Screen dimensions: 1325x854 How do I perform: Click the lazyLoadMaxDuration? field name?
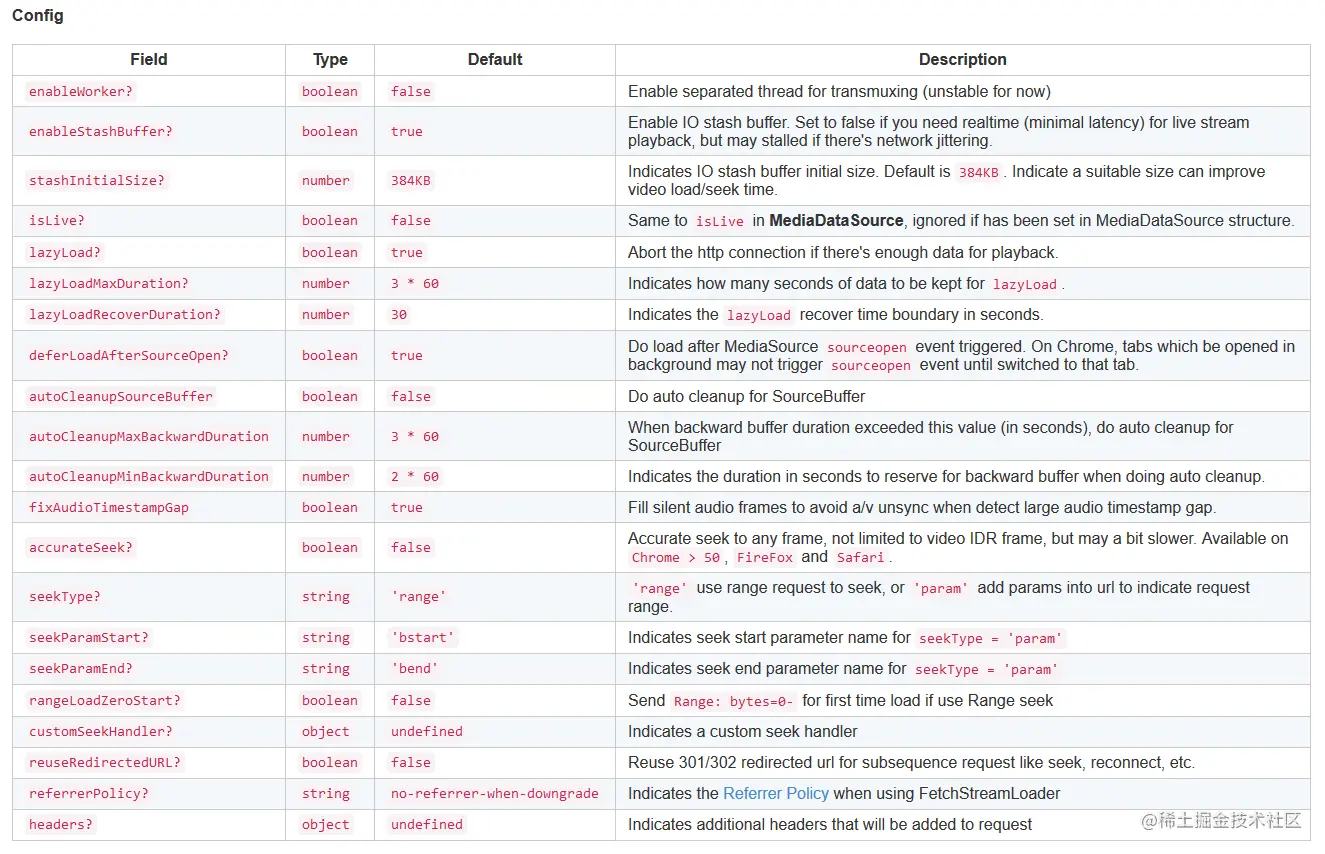[108, 283]
